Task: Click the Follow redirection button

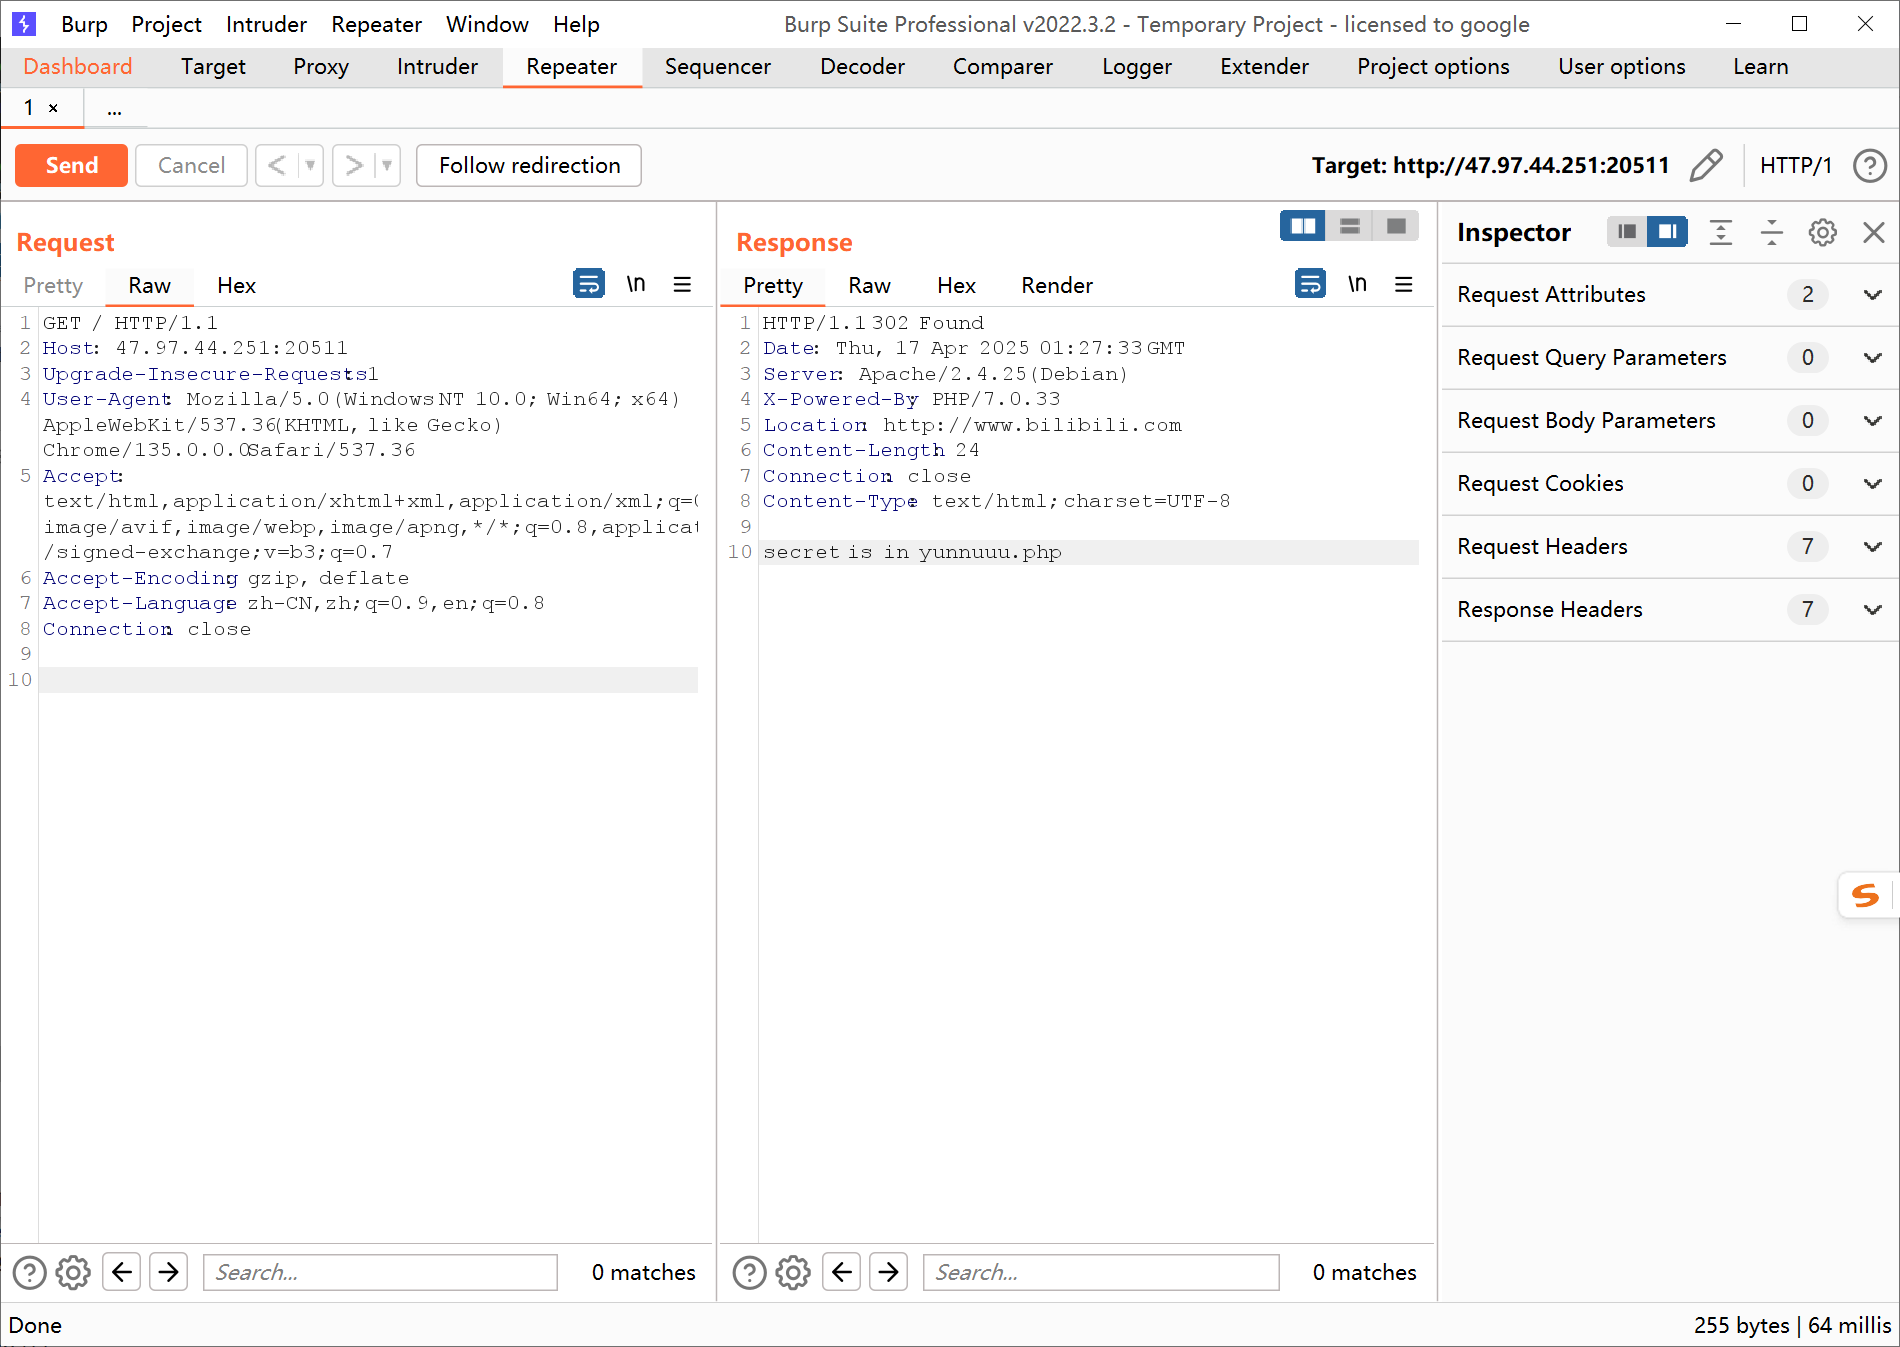Action: pyautogui.click(x=528, y=165)
